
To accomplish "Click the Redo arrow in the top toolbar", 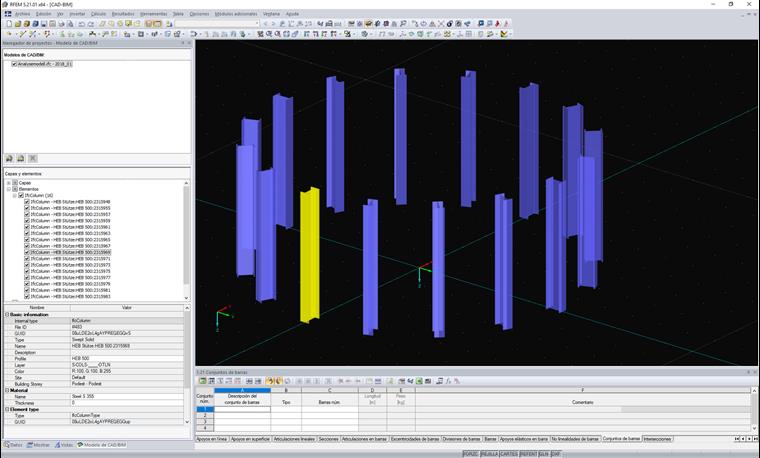I will point(91,23).
